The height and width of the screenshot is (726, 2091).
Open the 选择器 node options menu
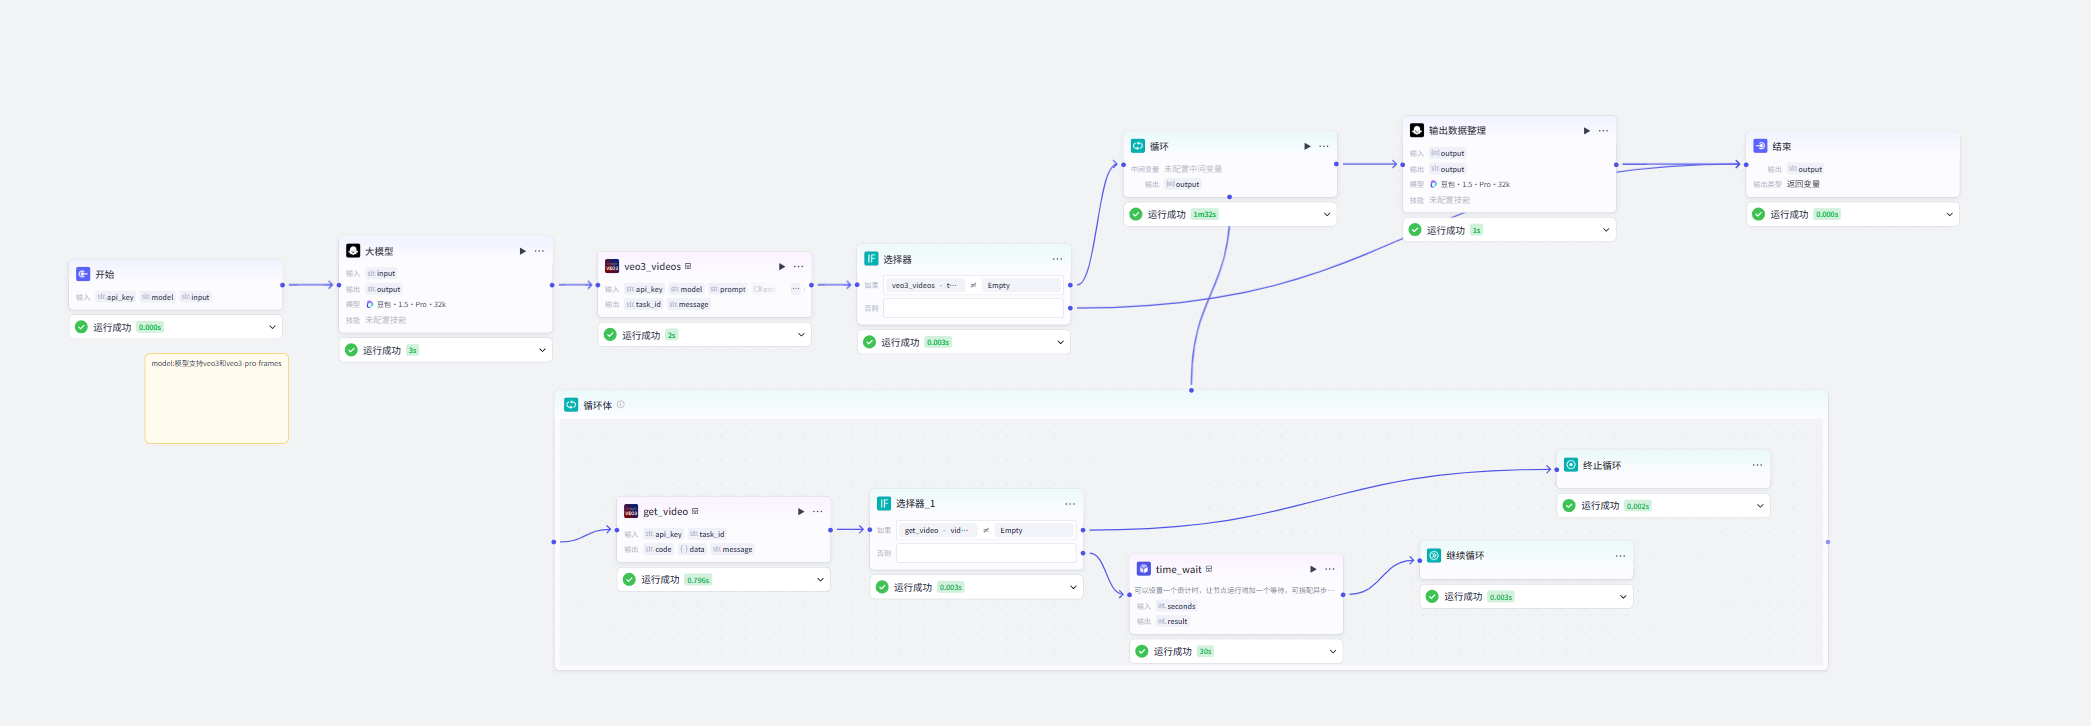pyautogui.click(x=1057, y=259)
